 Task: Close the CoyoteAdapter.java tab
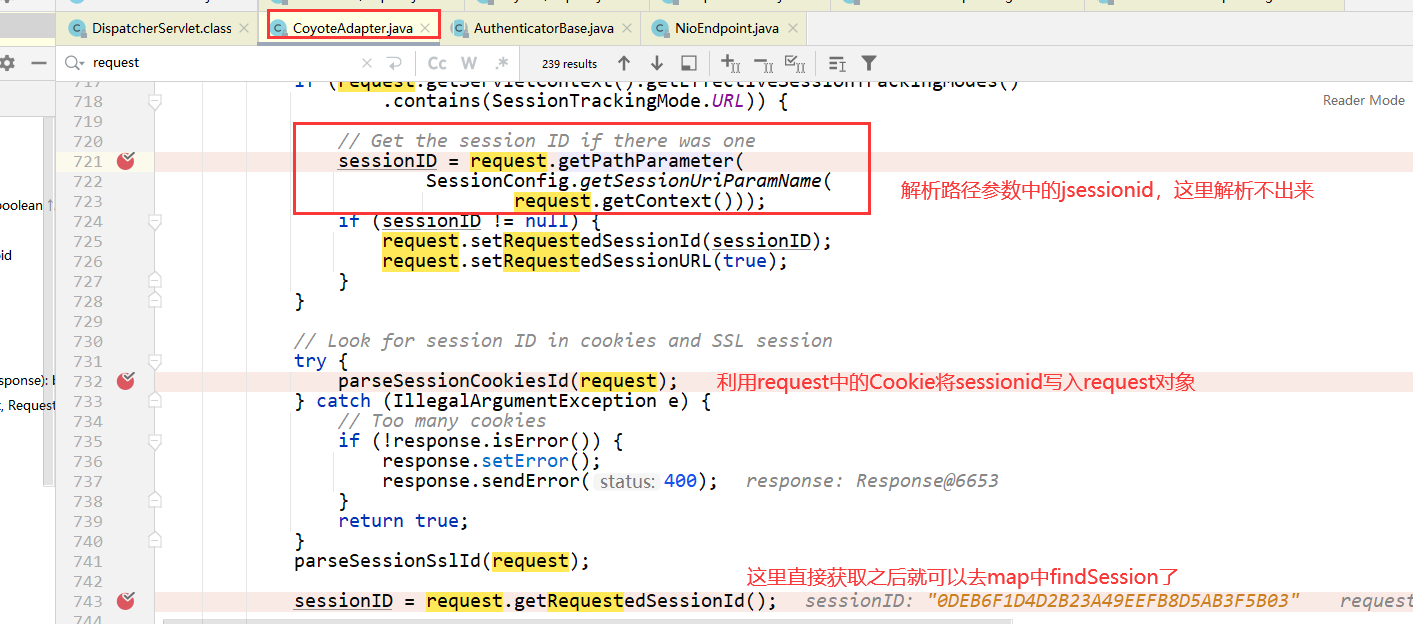point(426,28)
